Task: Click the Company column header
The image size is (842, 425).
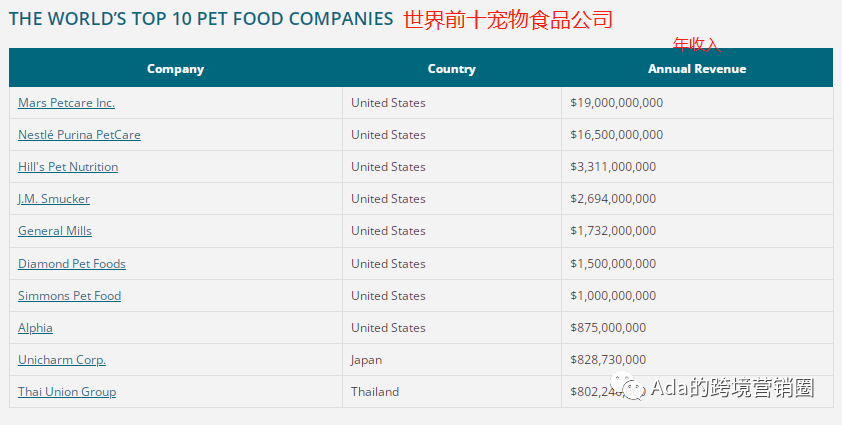Action: click(x=176, y=69)
